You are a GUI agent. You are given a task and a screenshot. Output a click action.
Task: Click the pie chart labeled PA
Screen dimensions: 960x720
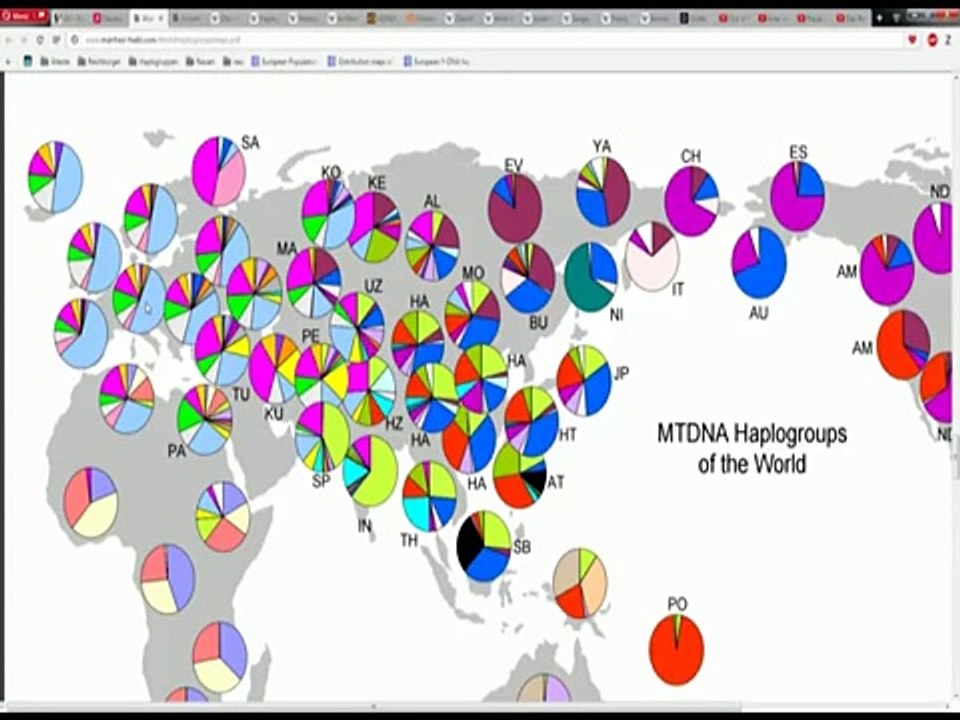click(204, 420)
